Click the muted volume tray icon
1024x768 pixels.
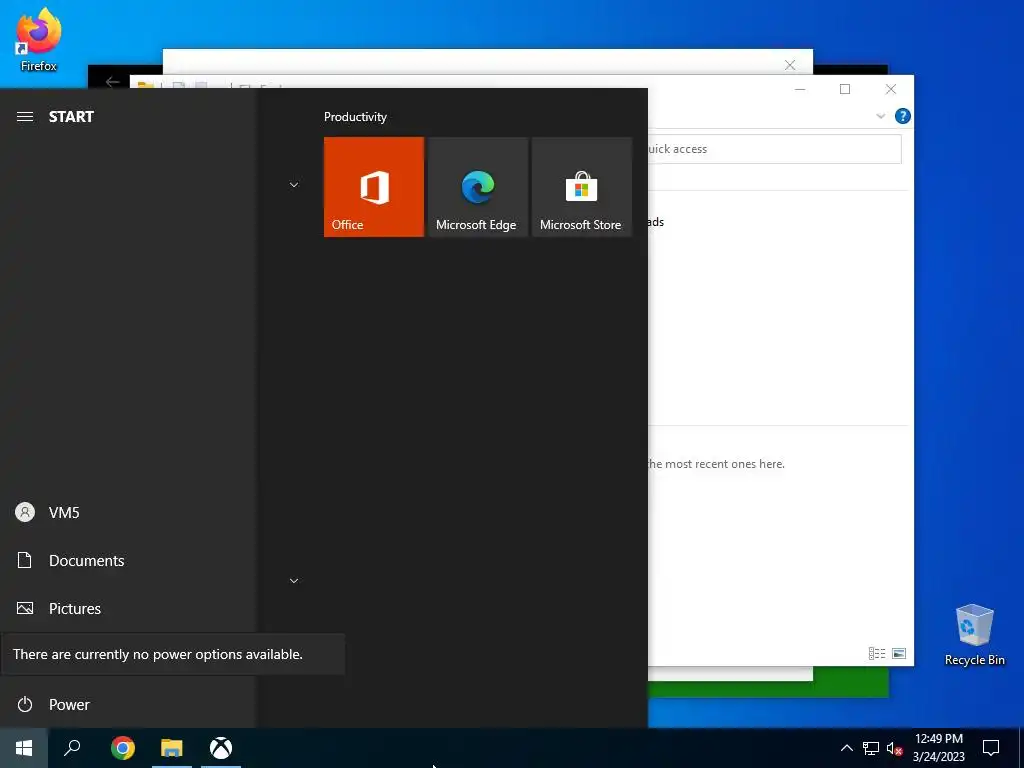895,748
